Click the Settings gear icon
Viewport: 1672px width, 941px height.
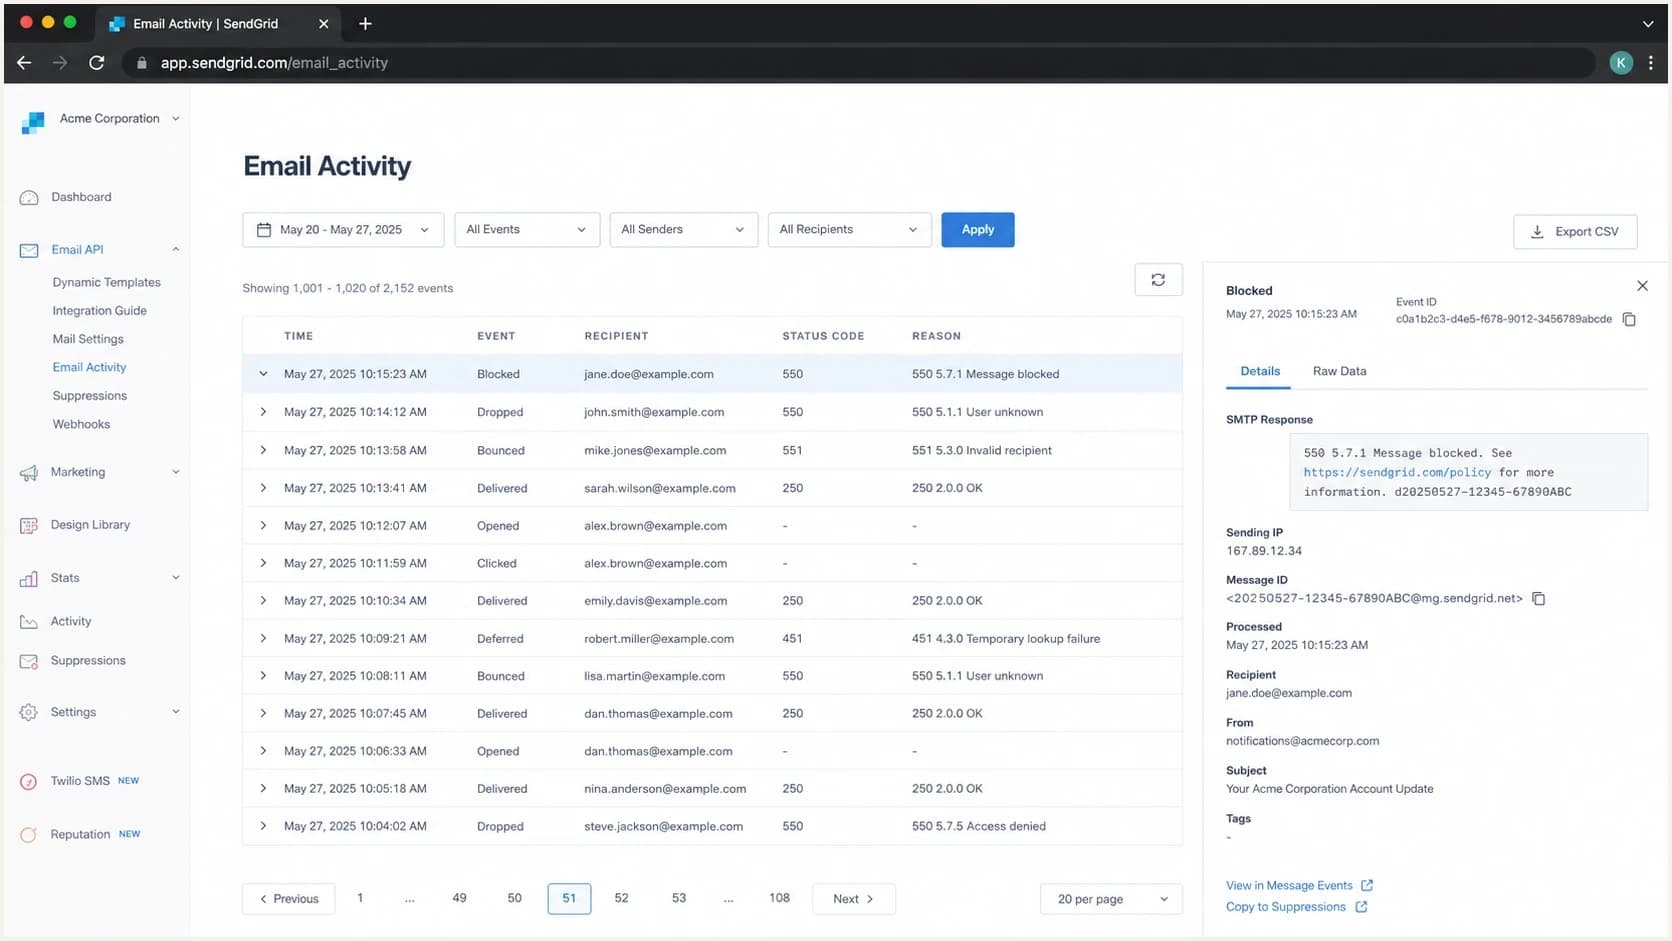(29, 713)
